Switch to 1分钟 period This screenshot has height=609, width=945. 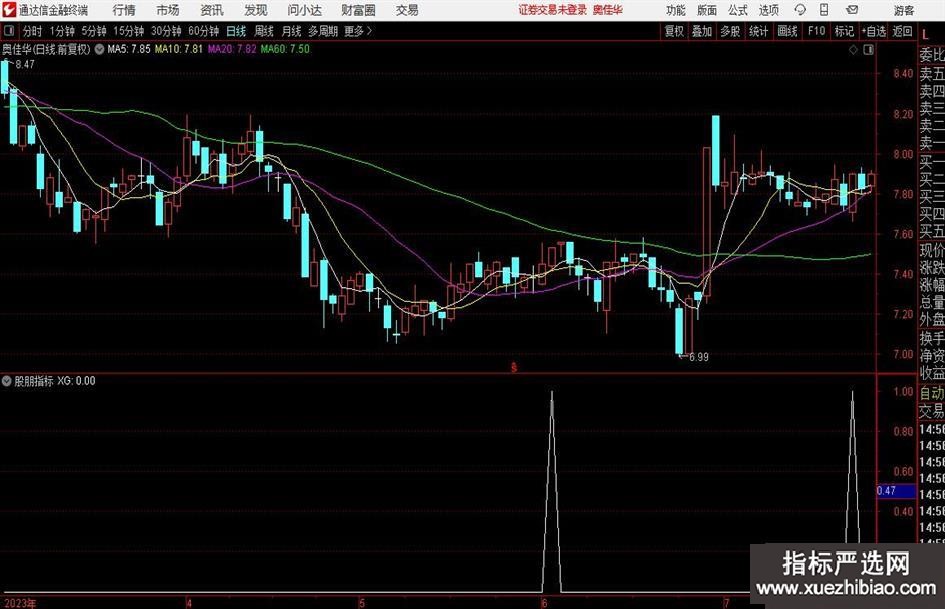click(x=62, y=31)
